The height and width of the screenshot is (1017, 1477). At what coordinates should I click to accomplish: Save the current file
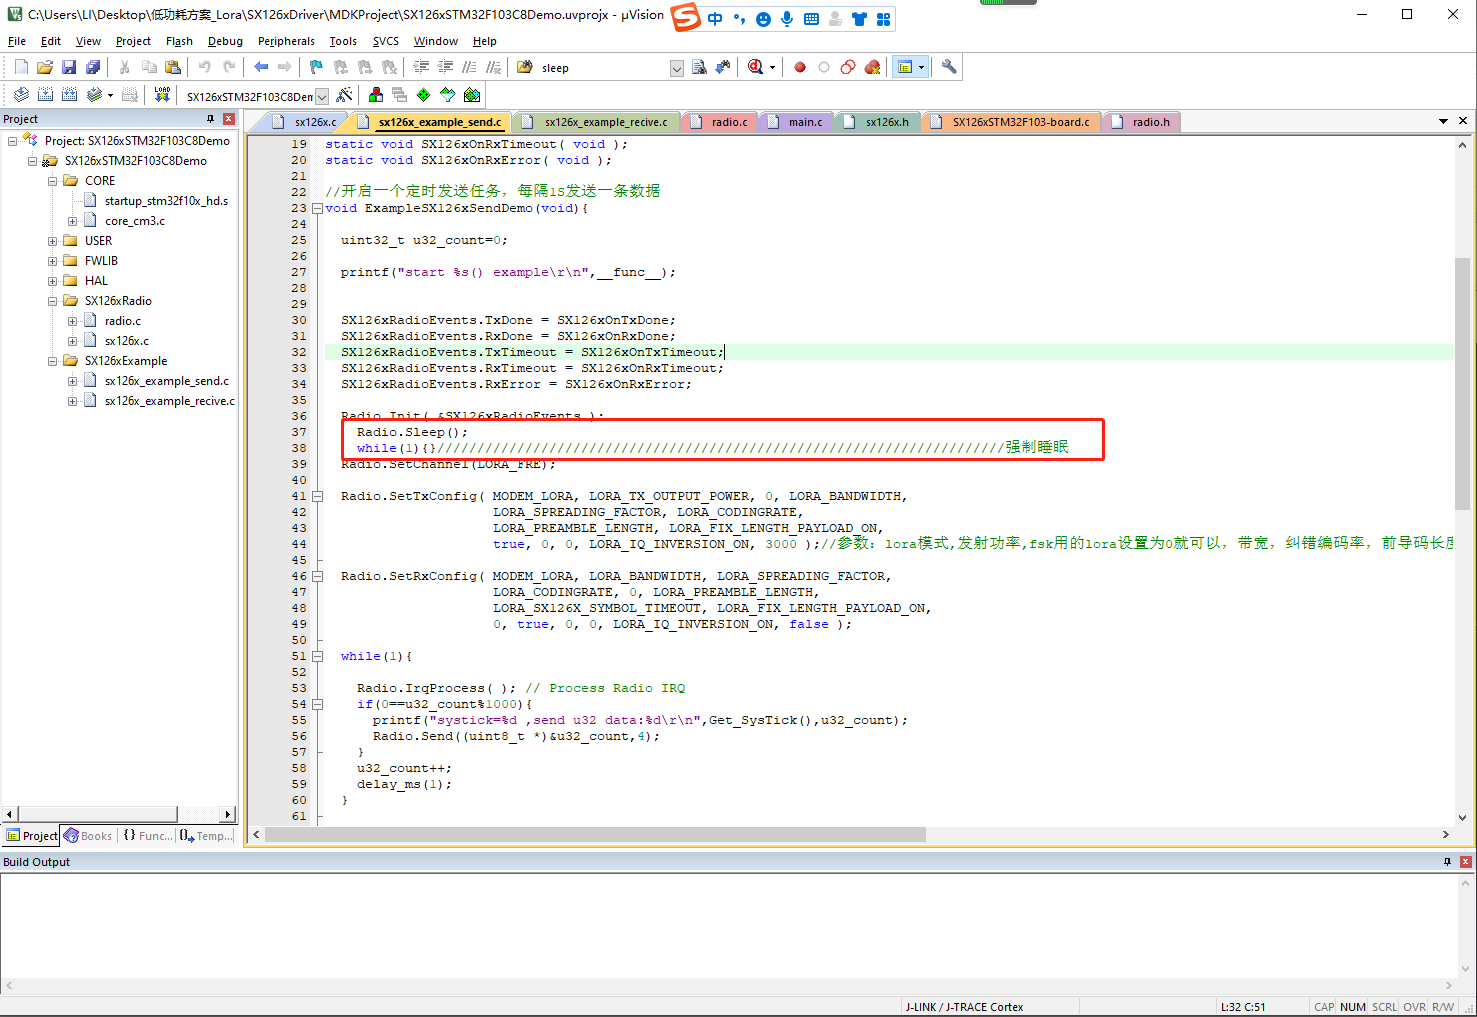click(69, 67)
